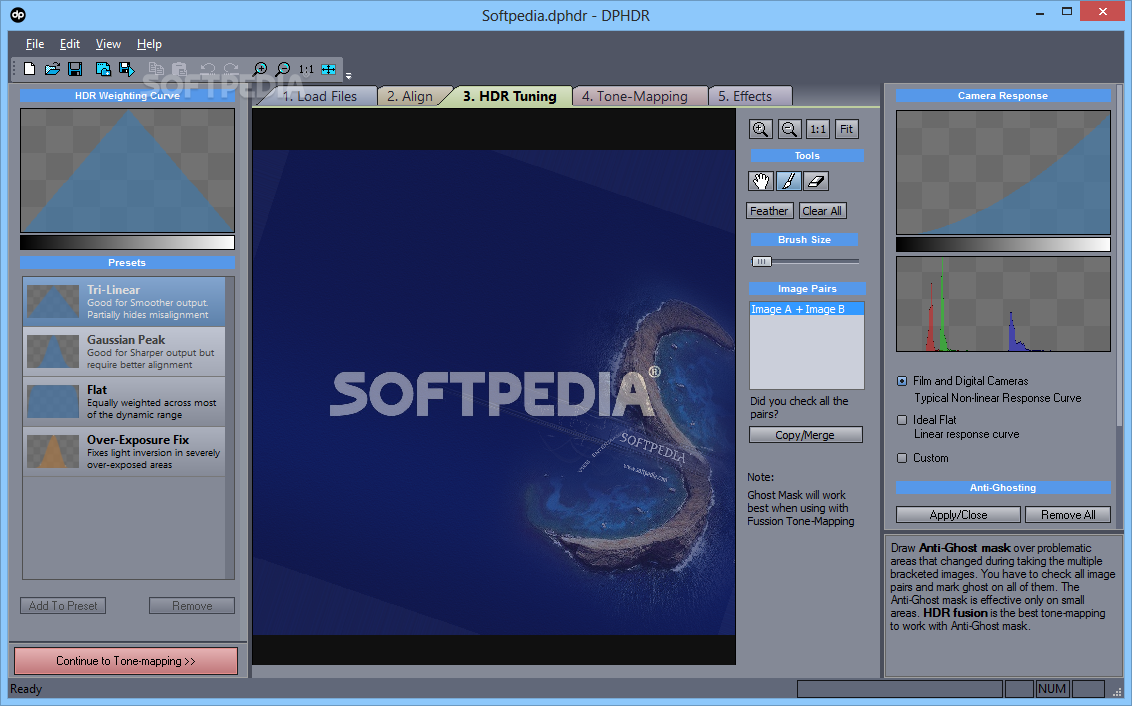Screen dimensions: 1132x706
Task: Click the Ready status text
Action: coord(26,689)
